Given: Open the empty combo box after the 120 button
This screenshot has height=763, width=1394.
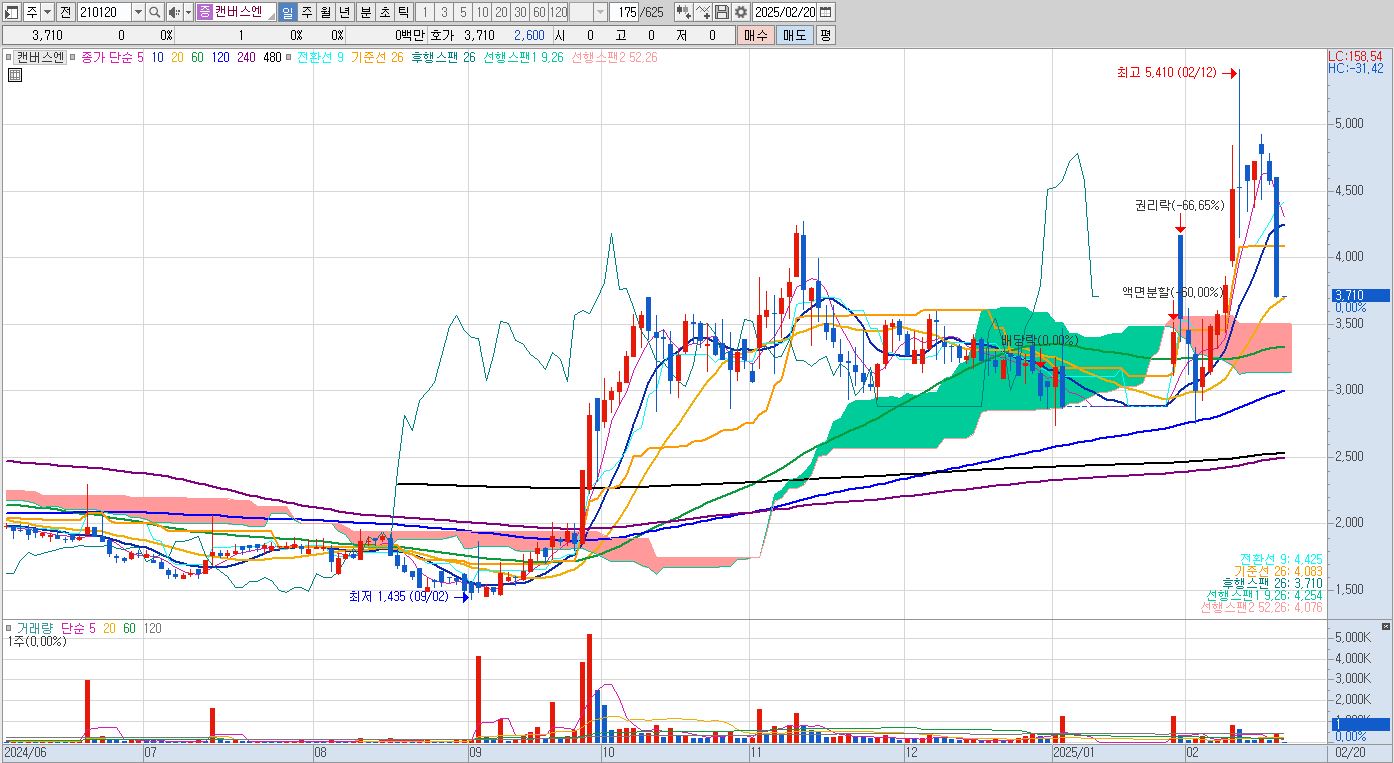Looking at the screenshot, I should point(589,12).
